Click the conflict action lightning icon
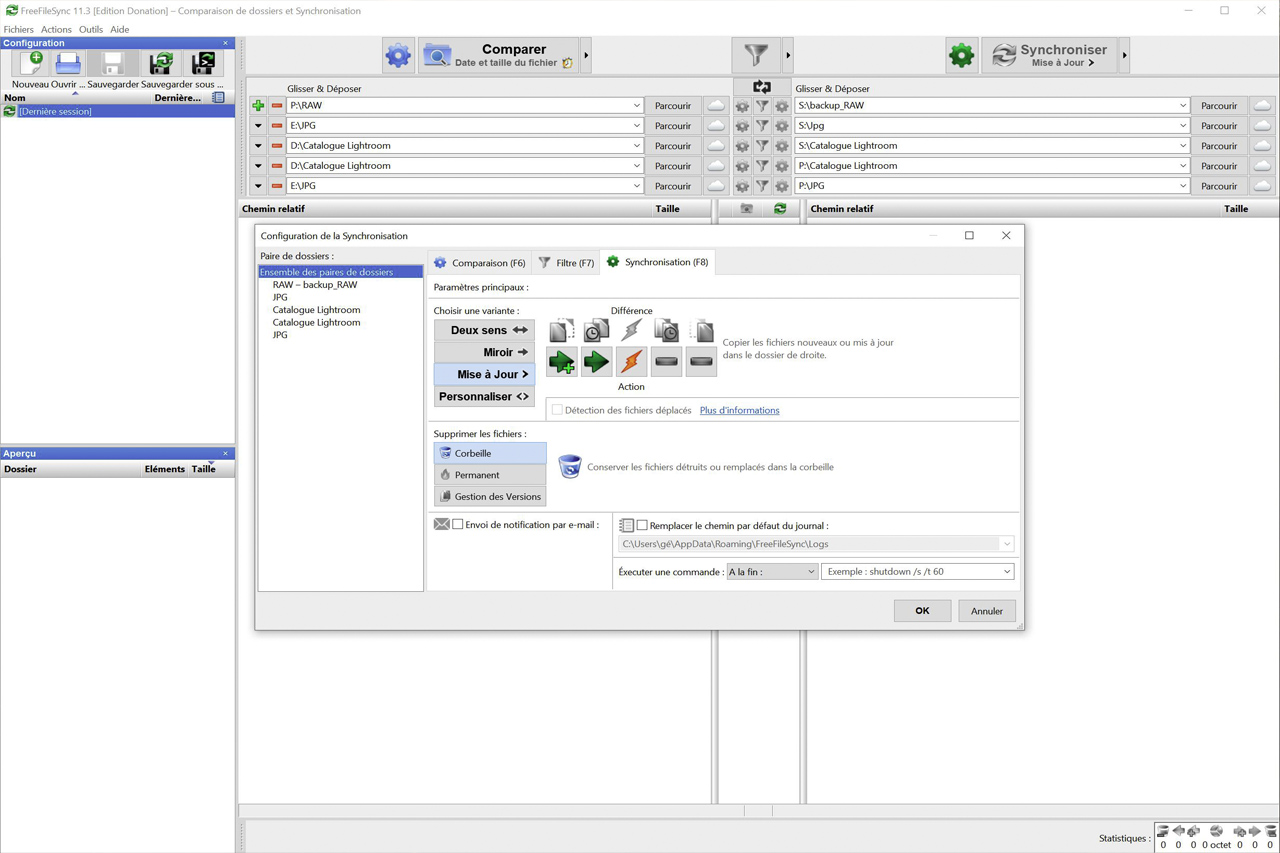The height and width of the screenshot is (853, 1280). (x=632, y=362)
